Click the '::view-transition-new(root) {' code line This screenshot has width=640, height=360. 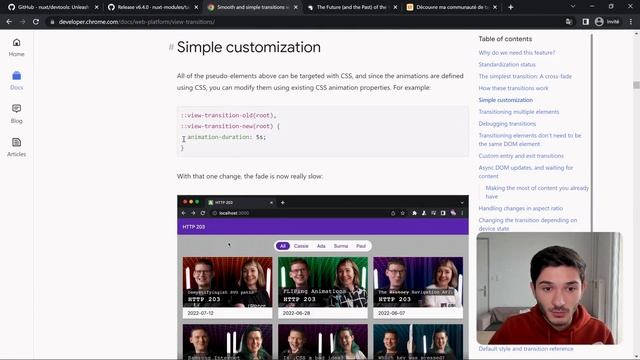click(x=230, y=126)
